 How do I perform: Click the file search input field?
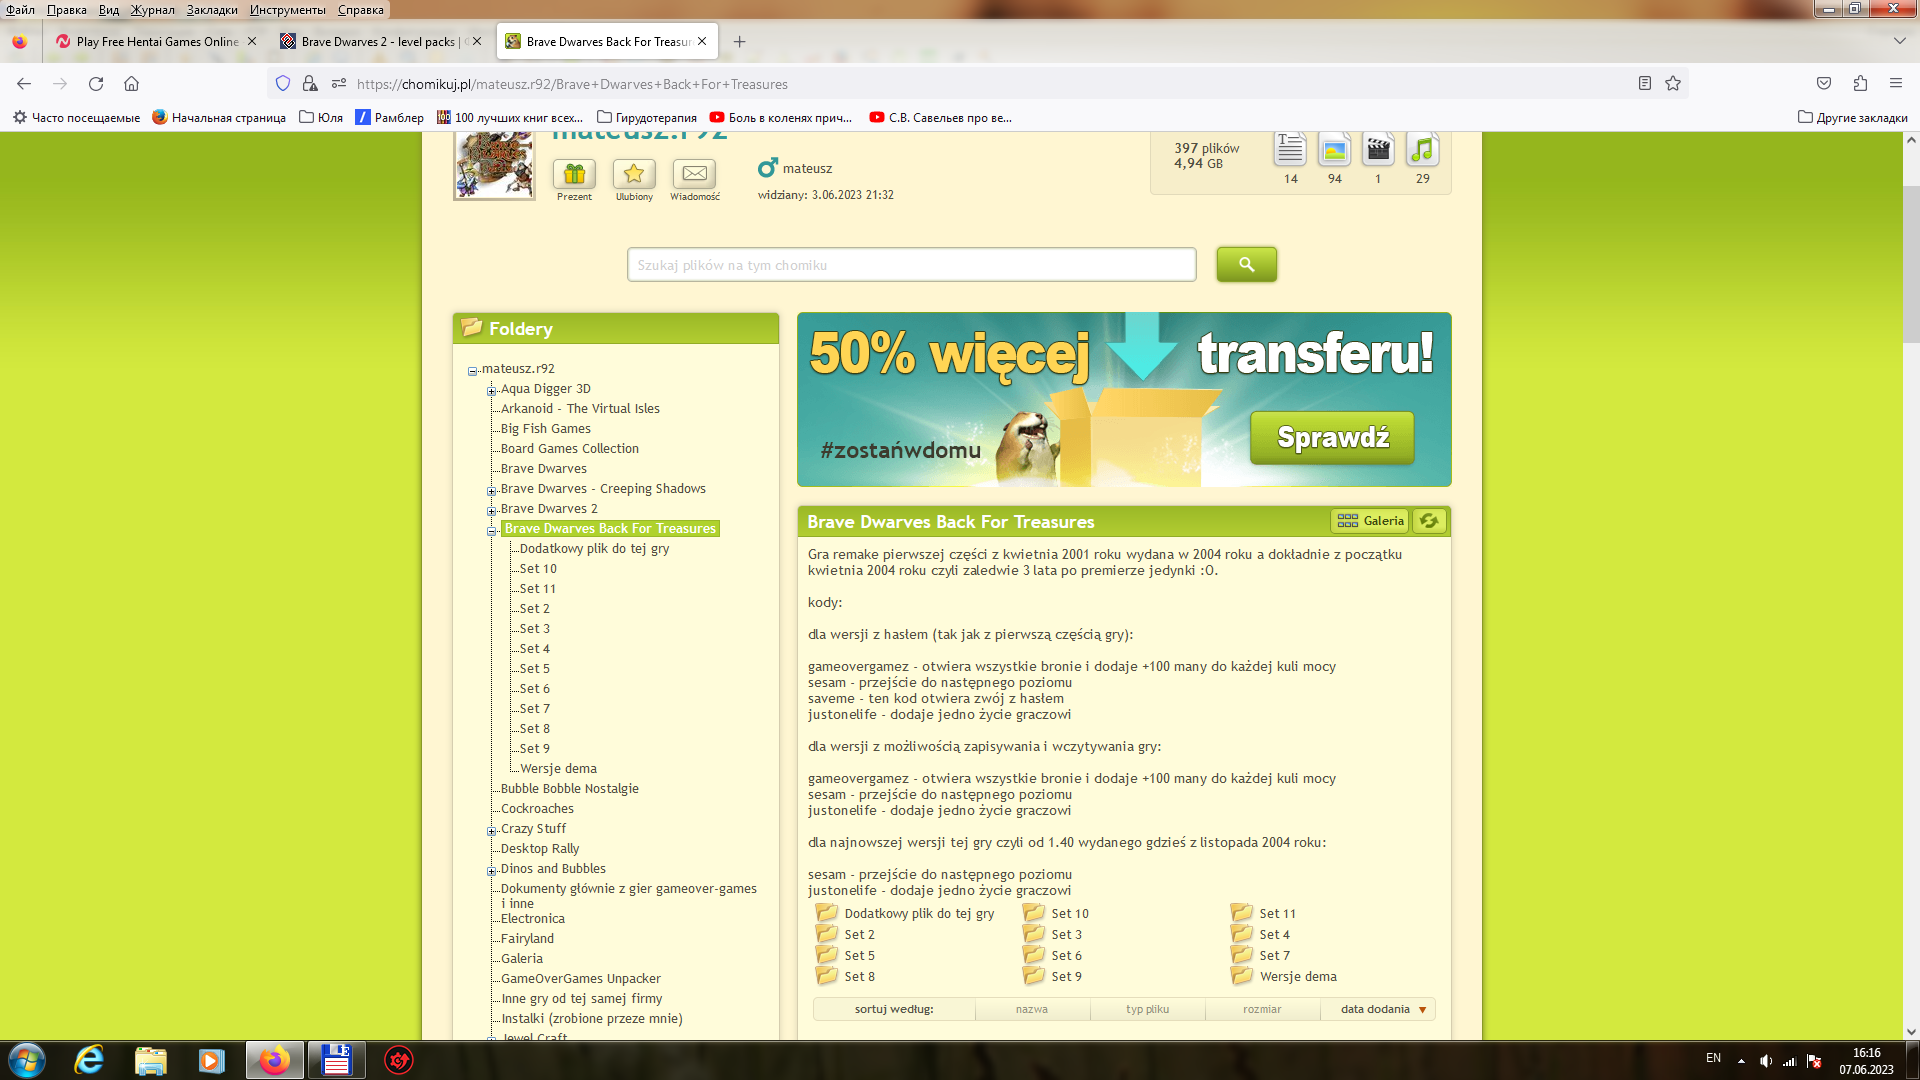(x=911, y=265)
